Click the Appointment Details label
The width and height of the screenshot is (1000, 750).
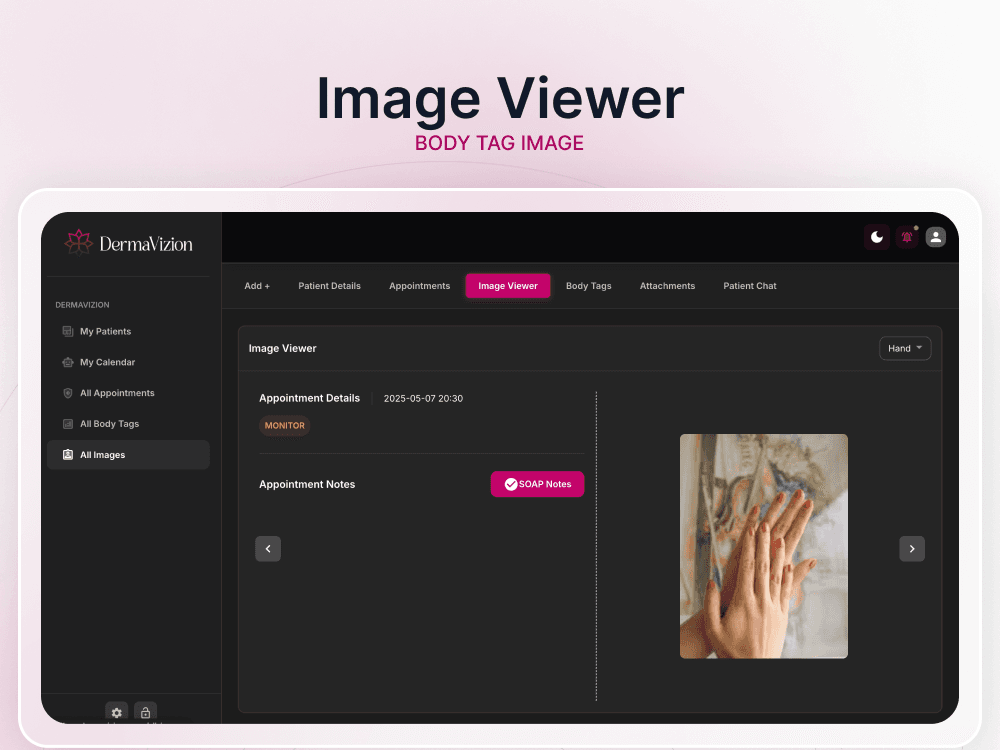click(309, 398)
